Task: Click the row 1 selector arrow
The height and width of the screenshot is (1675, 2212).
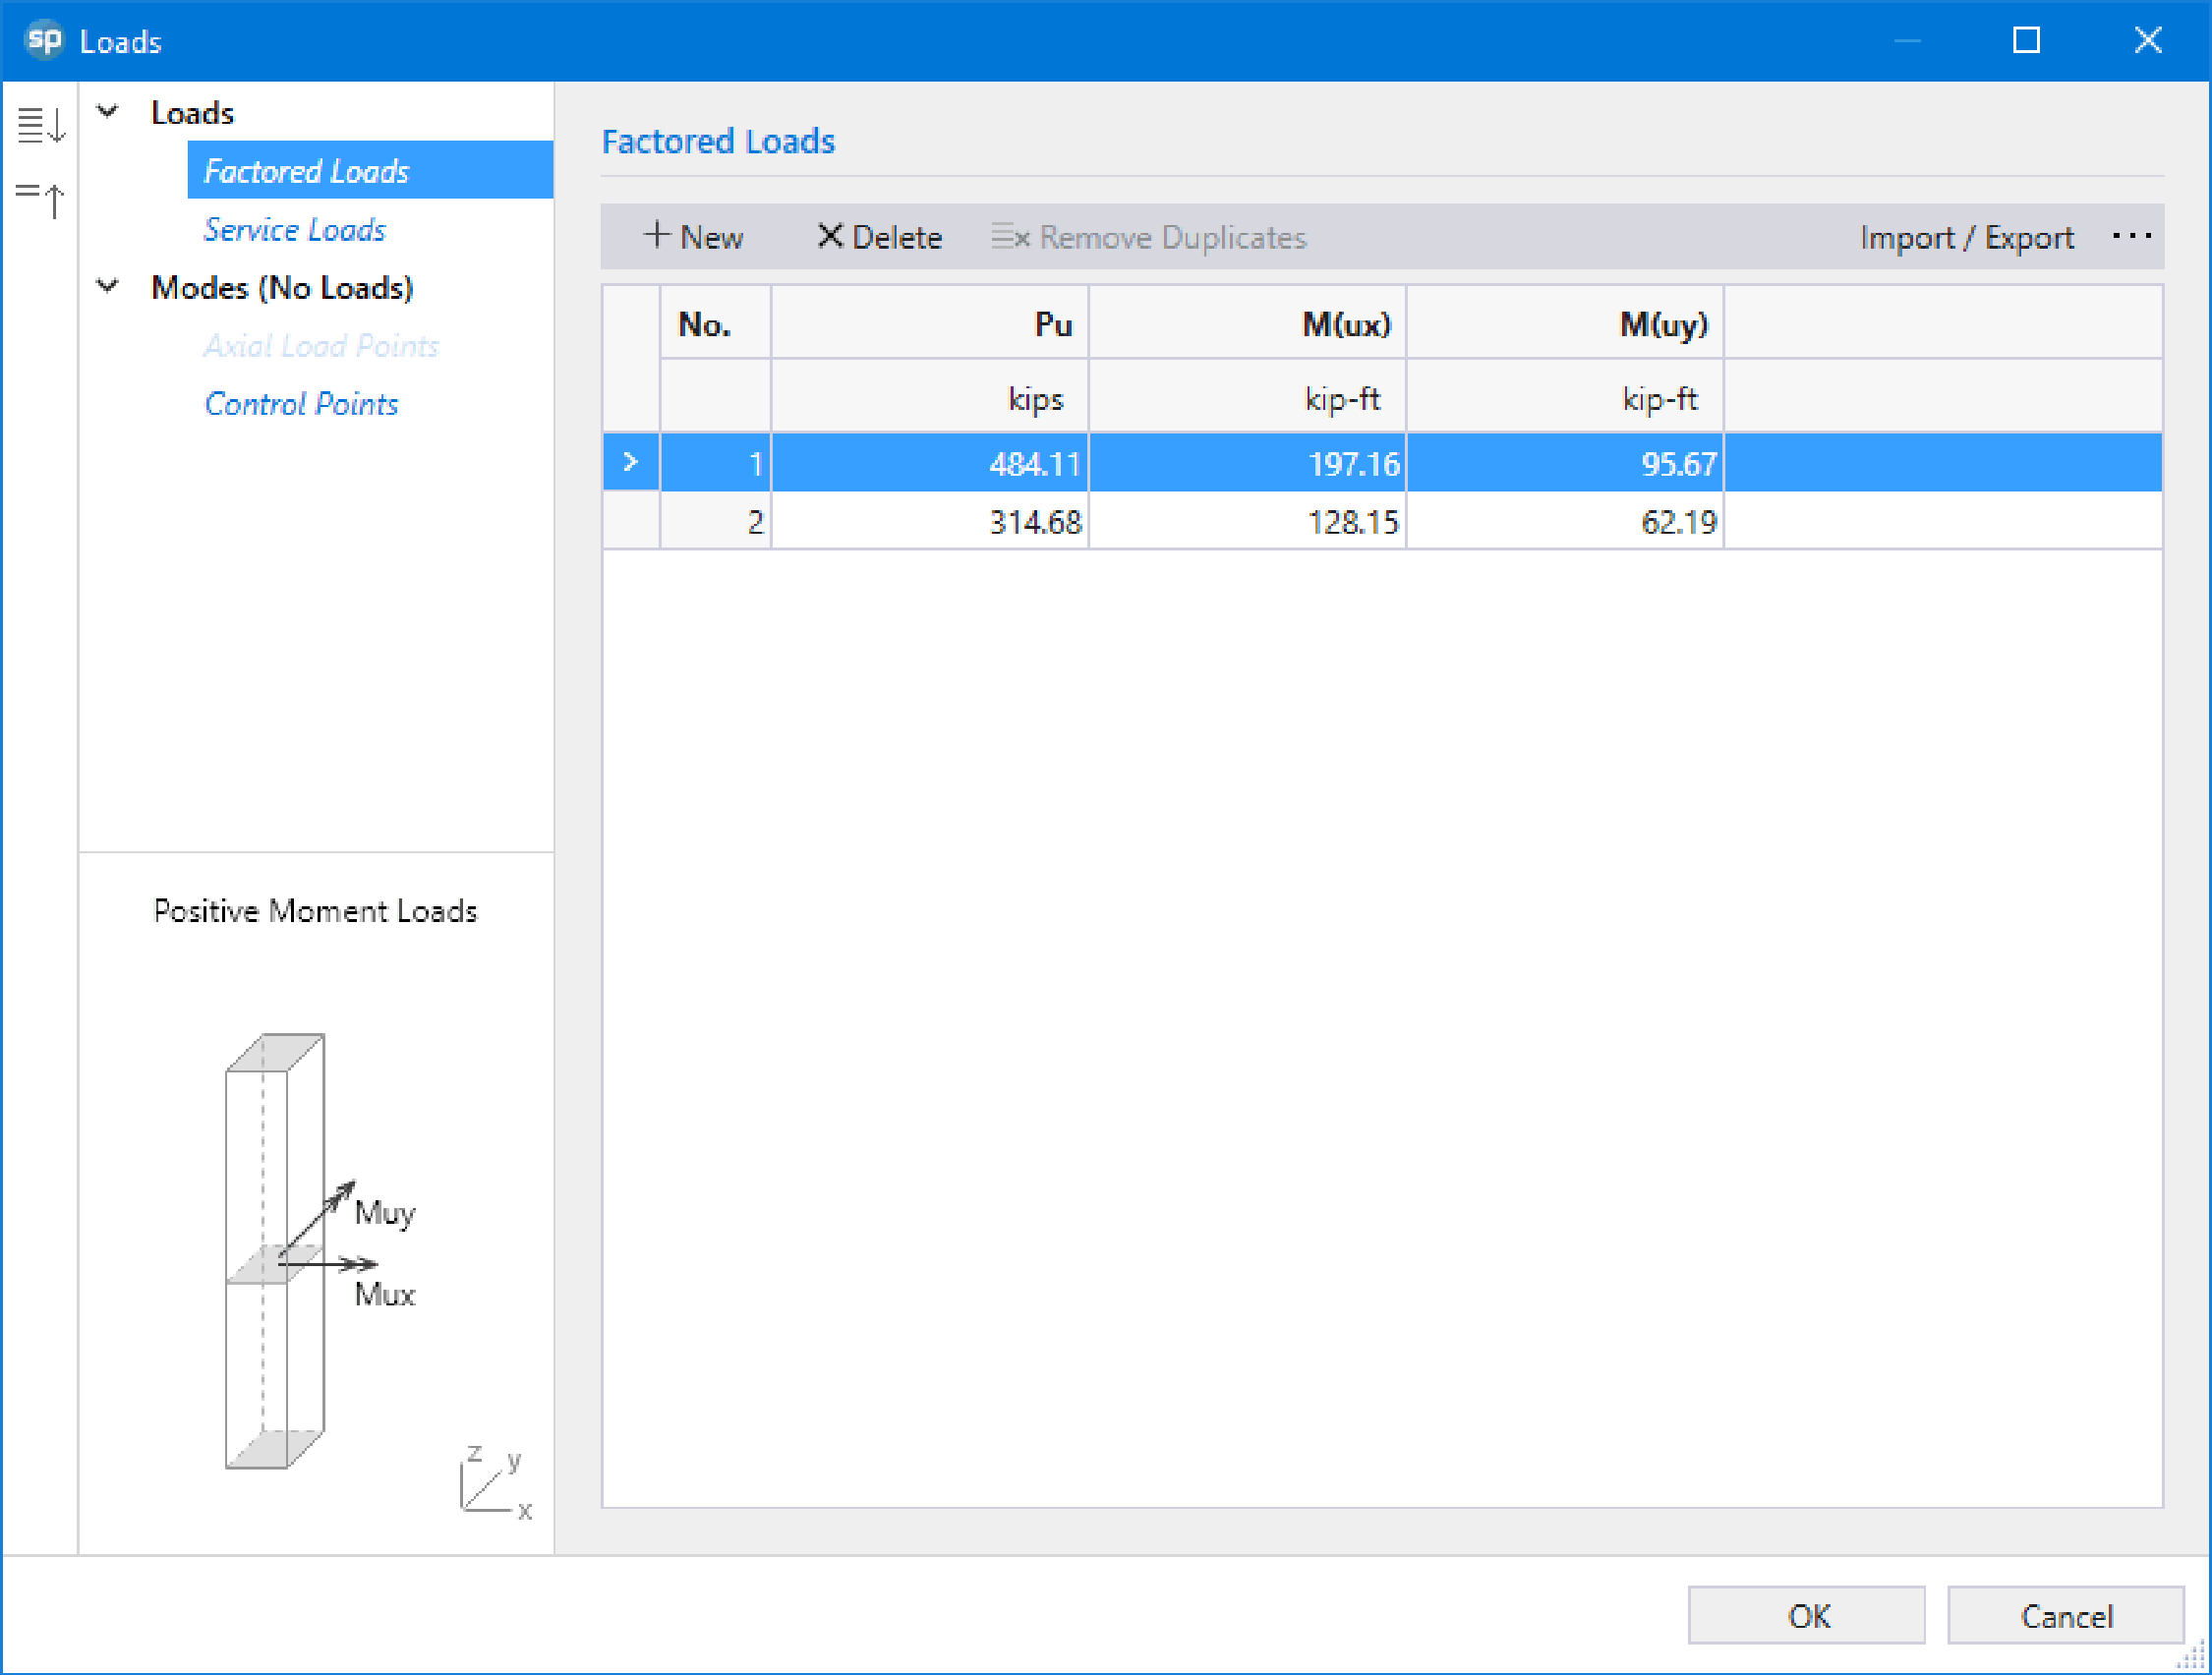Action: (x=630, y=462)
